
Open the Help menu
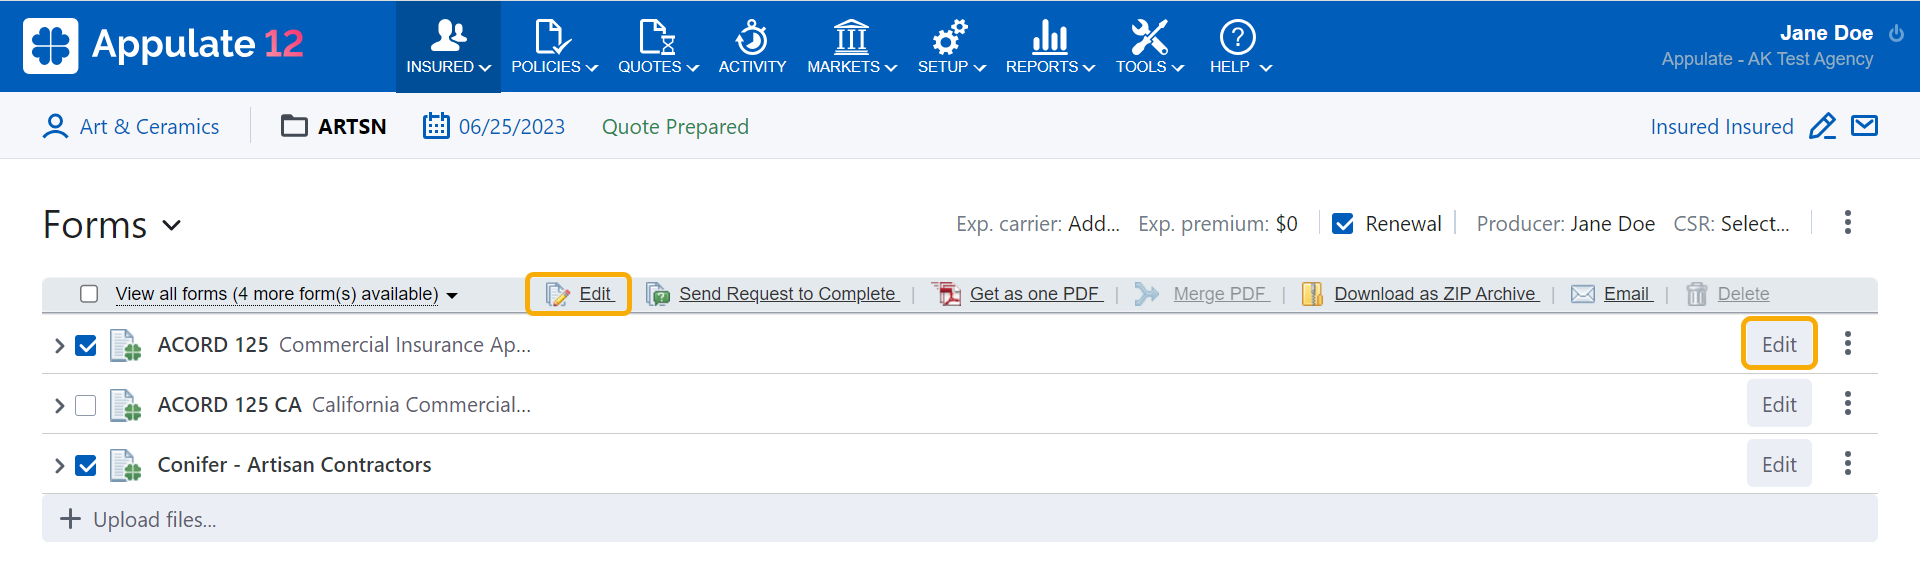[x=1240, y=47]
